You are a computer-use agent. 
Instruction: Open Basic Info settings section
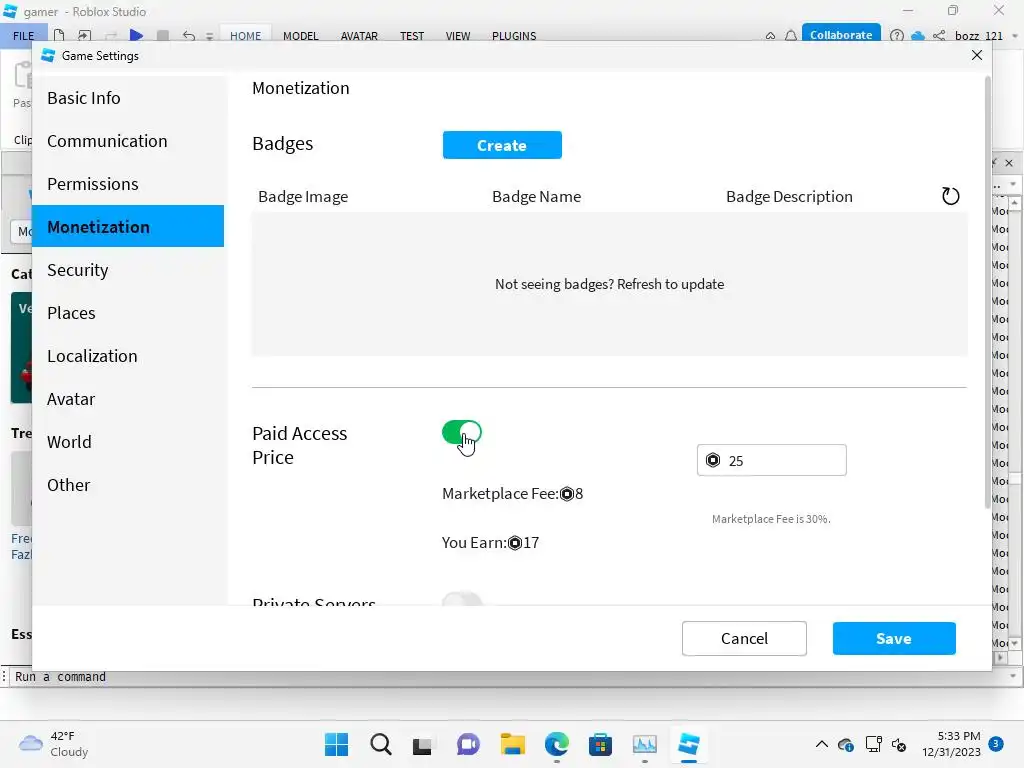coord(128,98)
